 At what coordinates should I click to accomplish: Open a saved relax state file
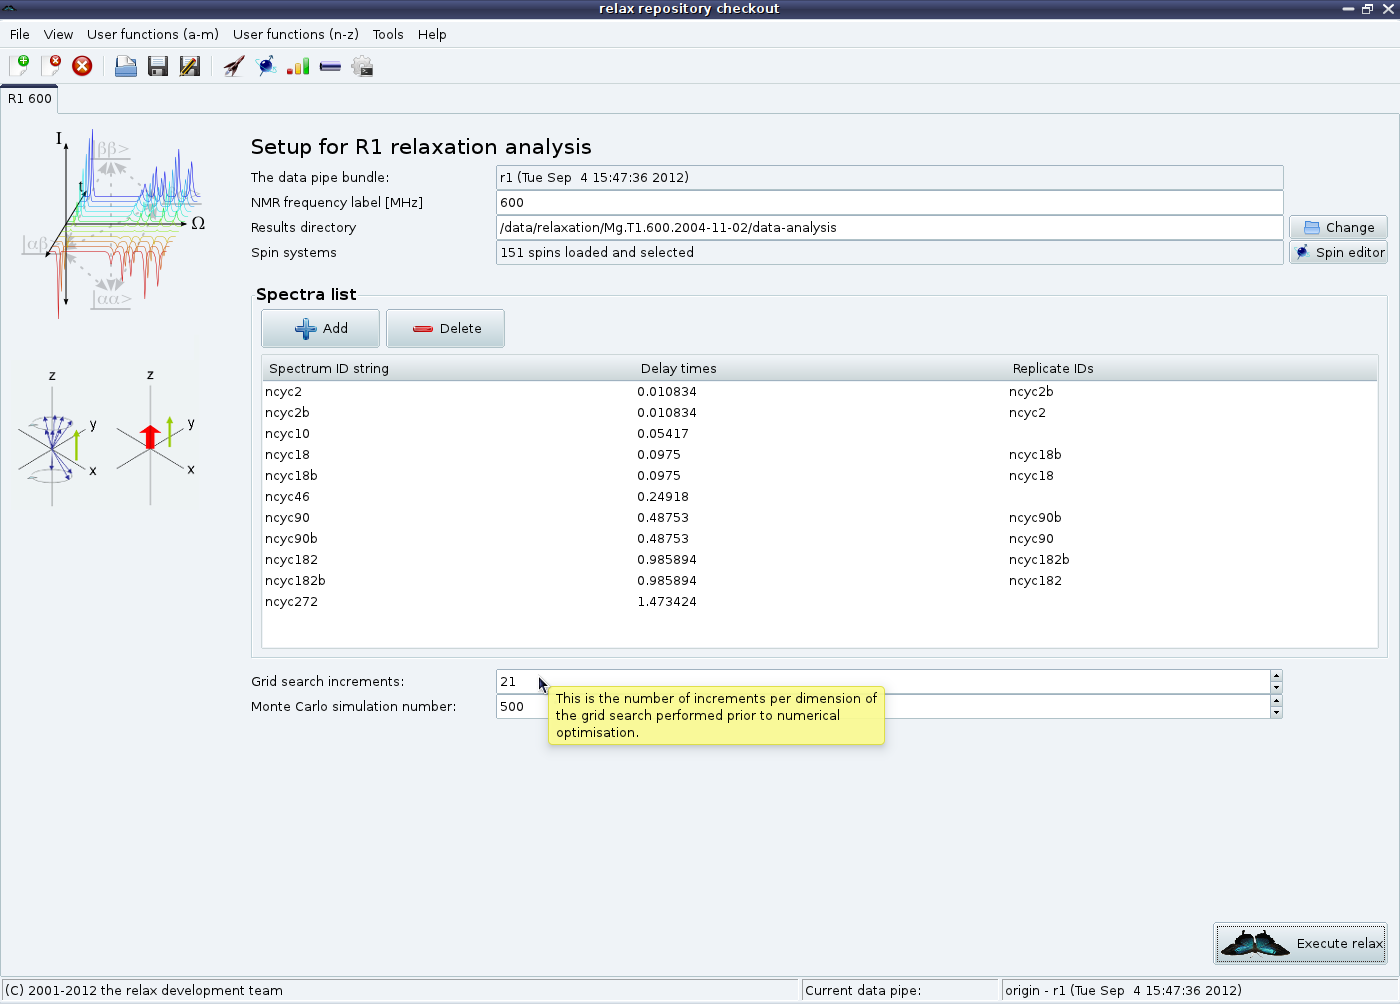click(126, 66)
